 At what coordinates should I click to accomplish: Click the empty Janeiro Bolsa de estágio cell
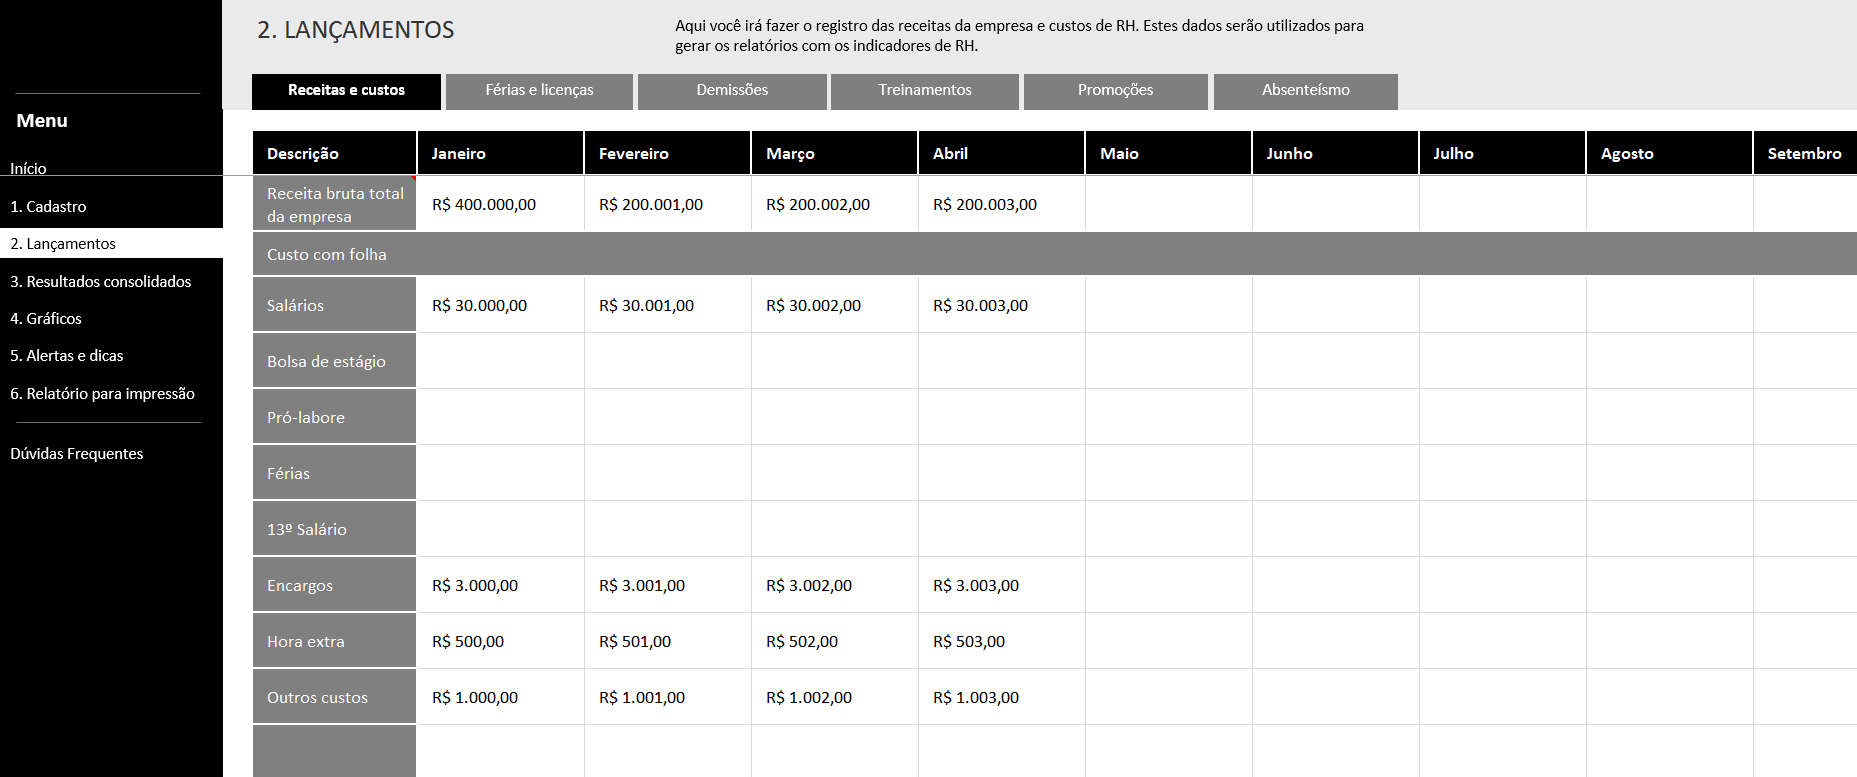coord(500,362)
